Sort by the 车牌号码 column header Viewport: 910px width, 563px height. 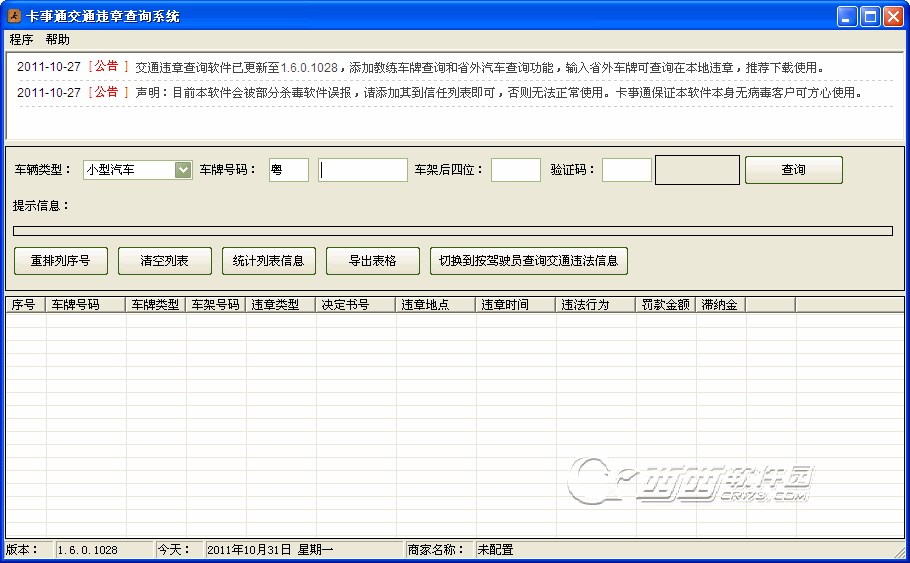86,305
